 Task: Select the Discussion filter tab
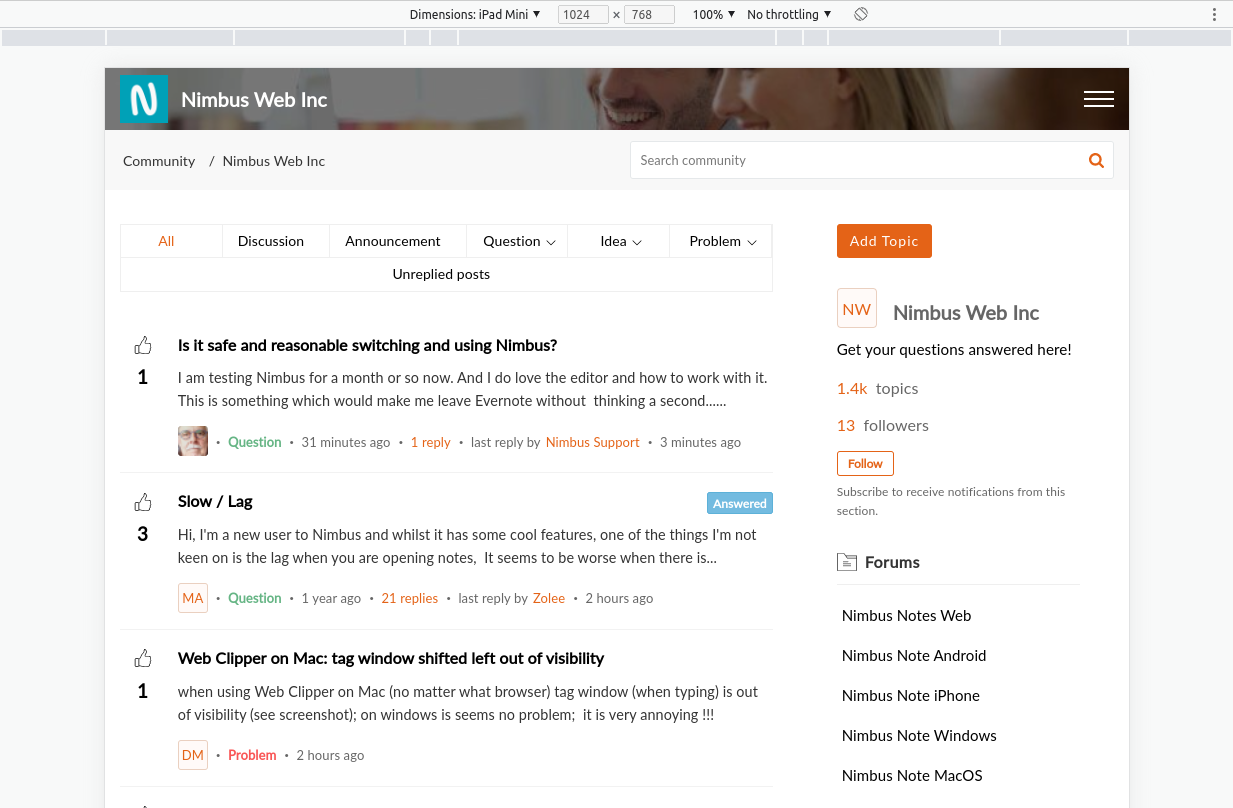point(271,241)
